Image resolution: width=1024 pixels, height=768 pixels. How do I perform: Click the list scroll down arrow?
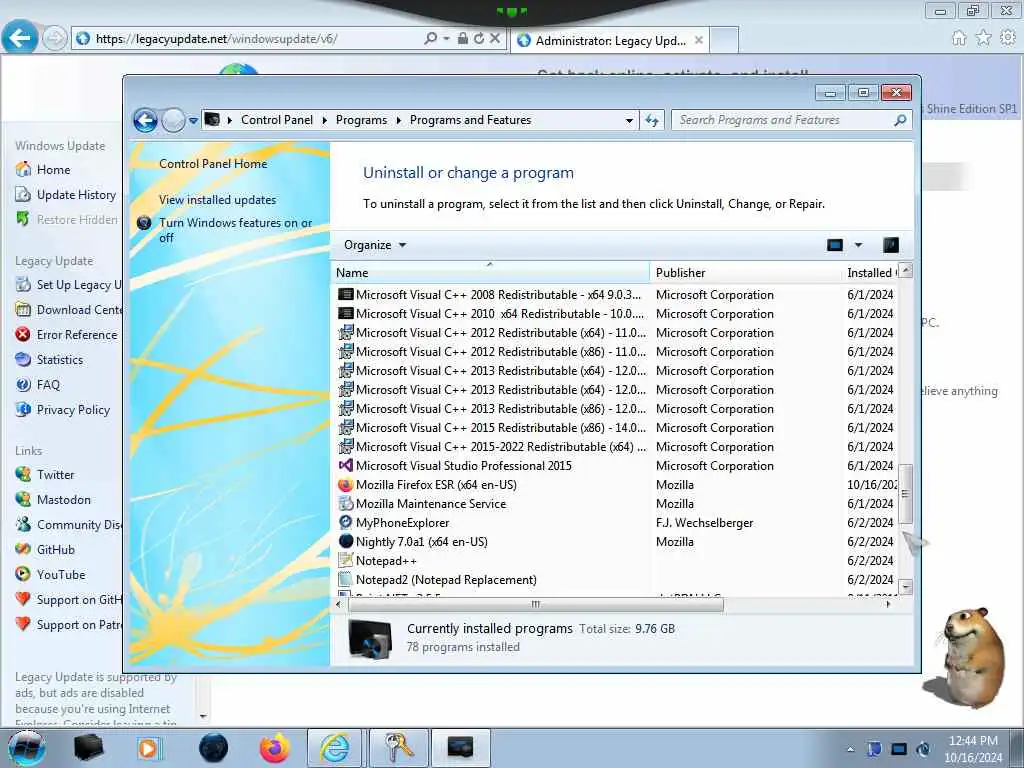(x=905, y=586)
